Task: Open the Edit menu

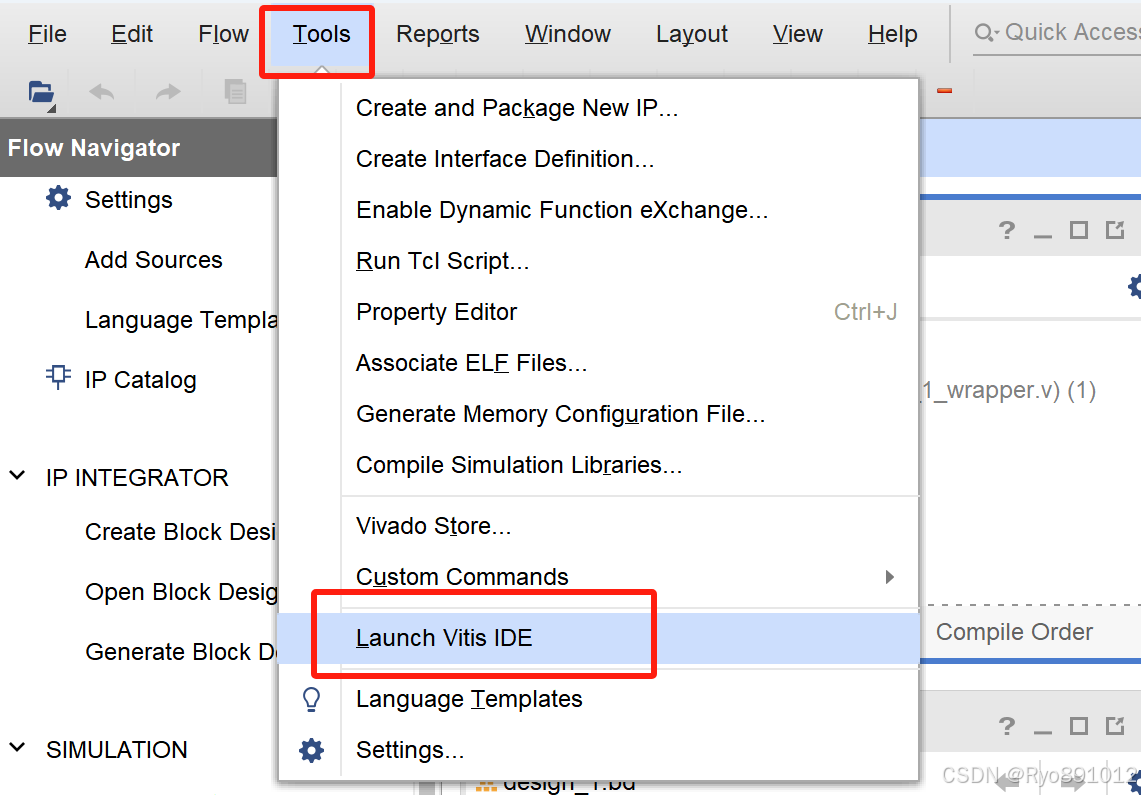Action: point(132,34)
